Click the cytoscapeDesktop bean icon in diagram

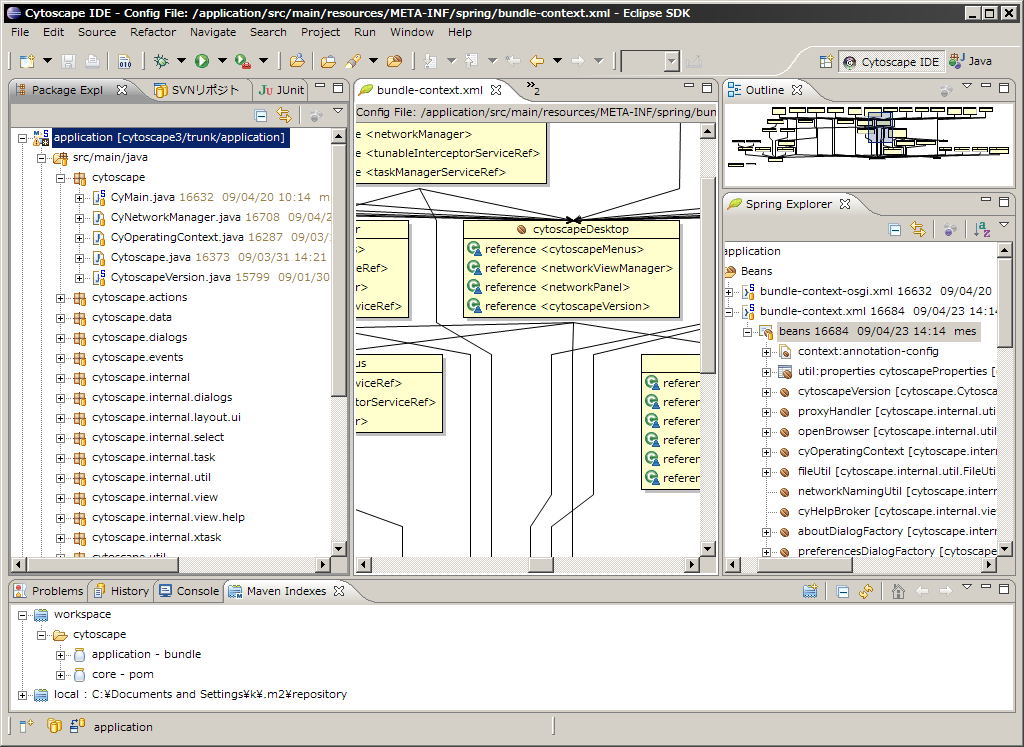click(521, 229)
